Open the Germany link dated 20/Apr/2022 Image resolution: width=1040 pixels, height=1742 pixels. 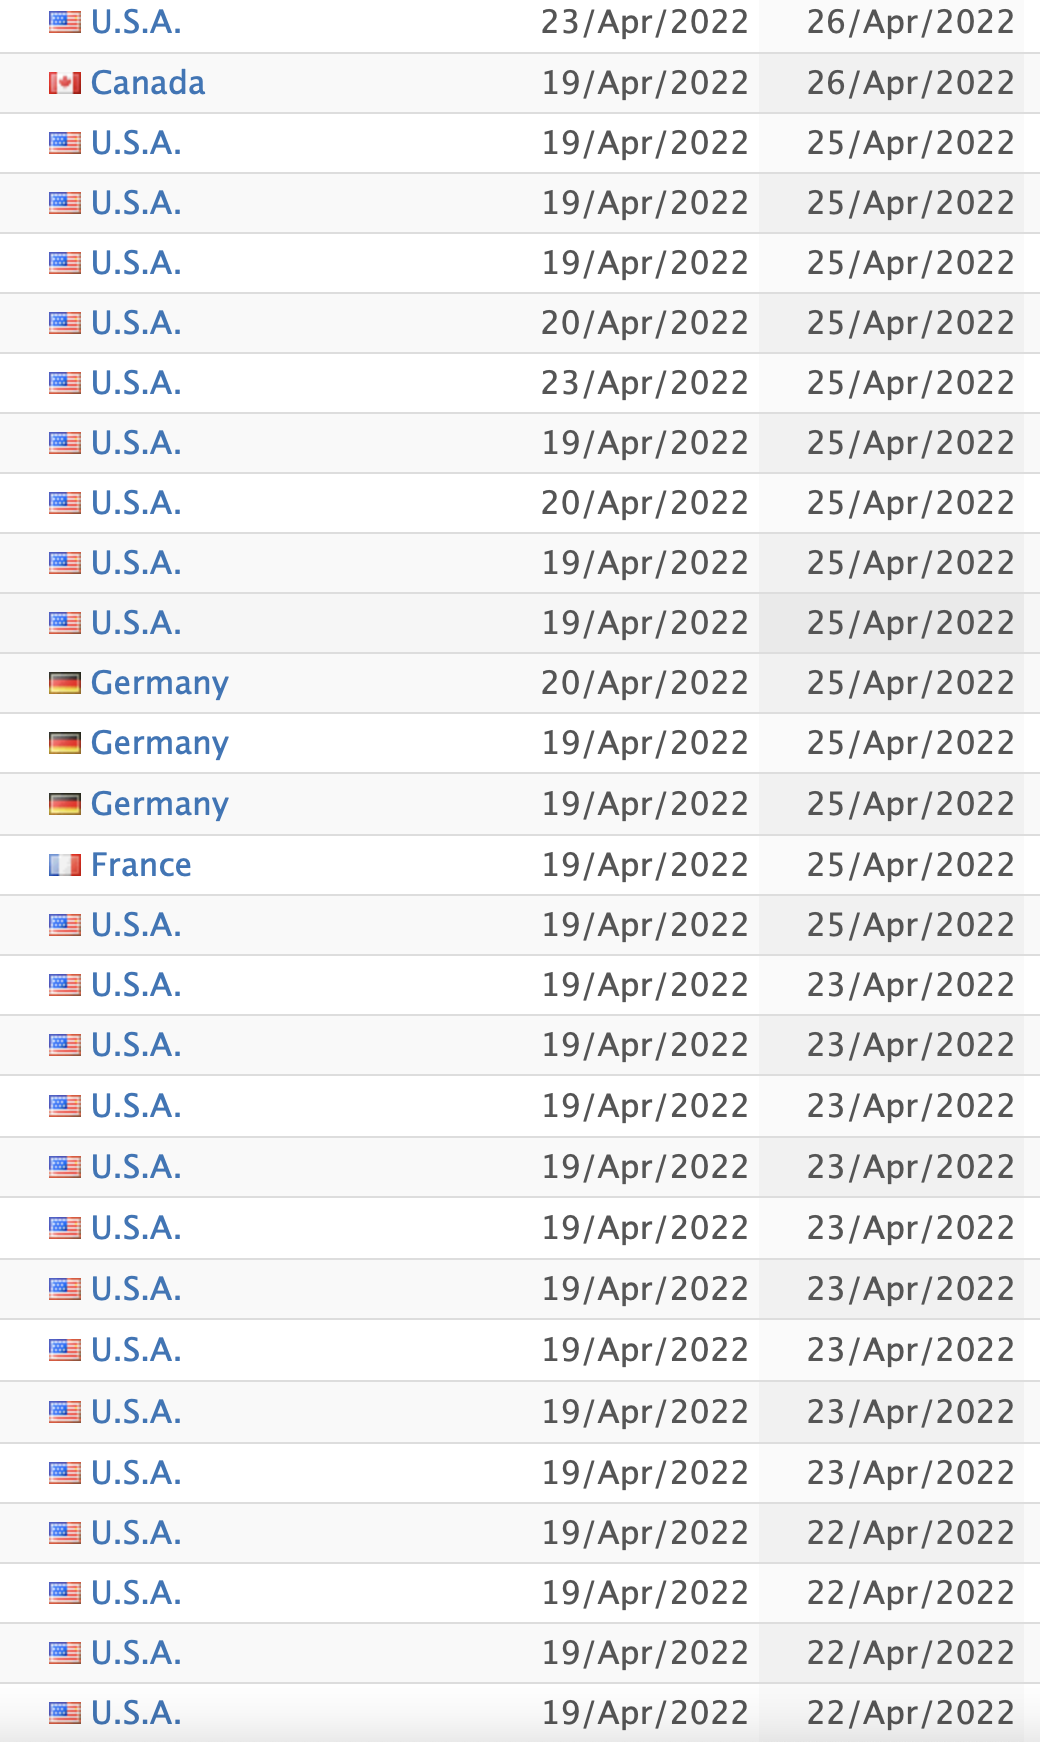pyautogui.click(x=160, y=684)
